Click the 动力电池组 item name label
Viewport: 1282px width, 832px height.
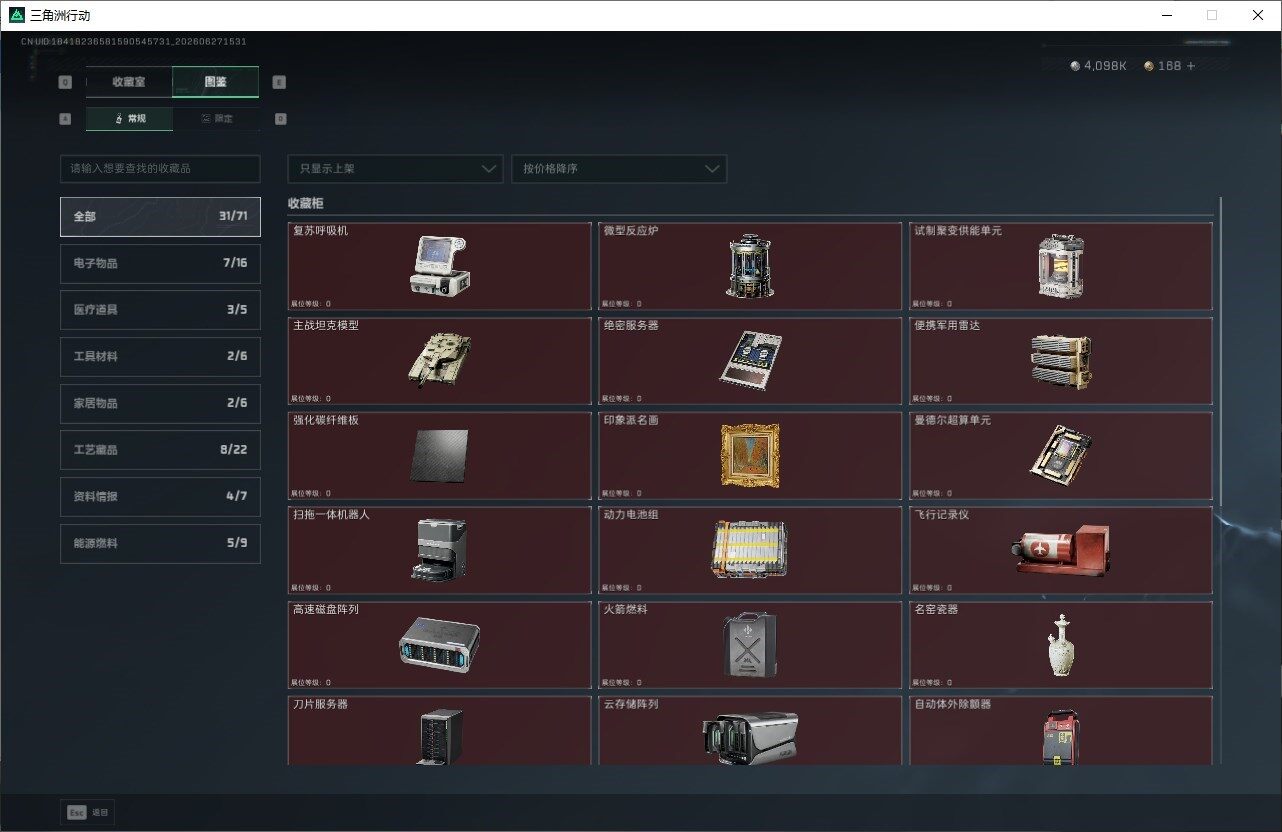click(631, 515)
